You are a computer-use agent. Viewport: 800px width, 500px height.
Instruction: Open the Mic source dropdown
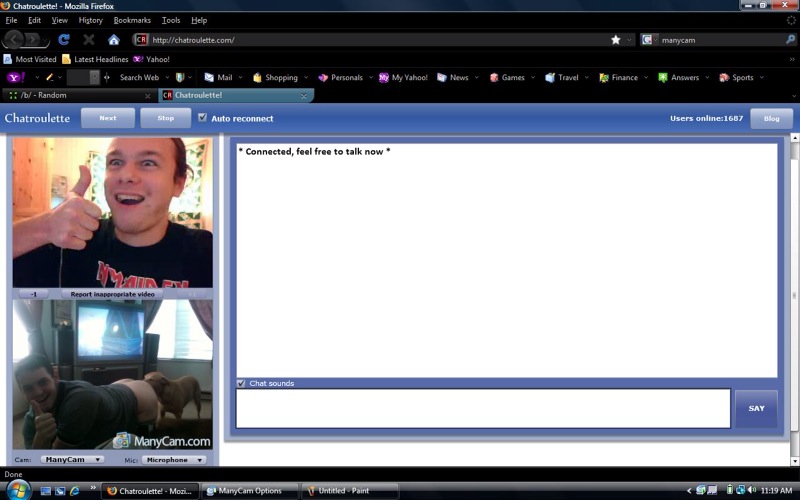tap(173, 460)
